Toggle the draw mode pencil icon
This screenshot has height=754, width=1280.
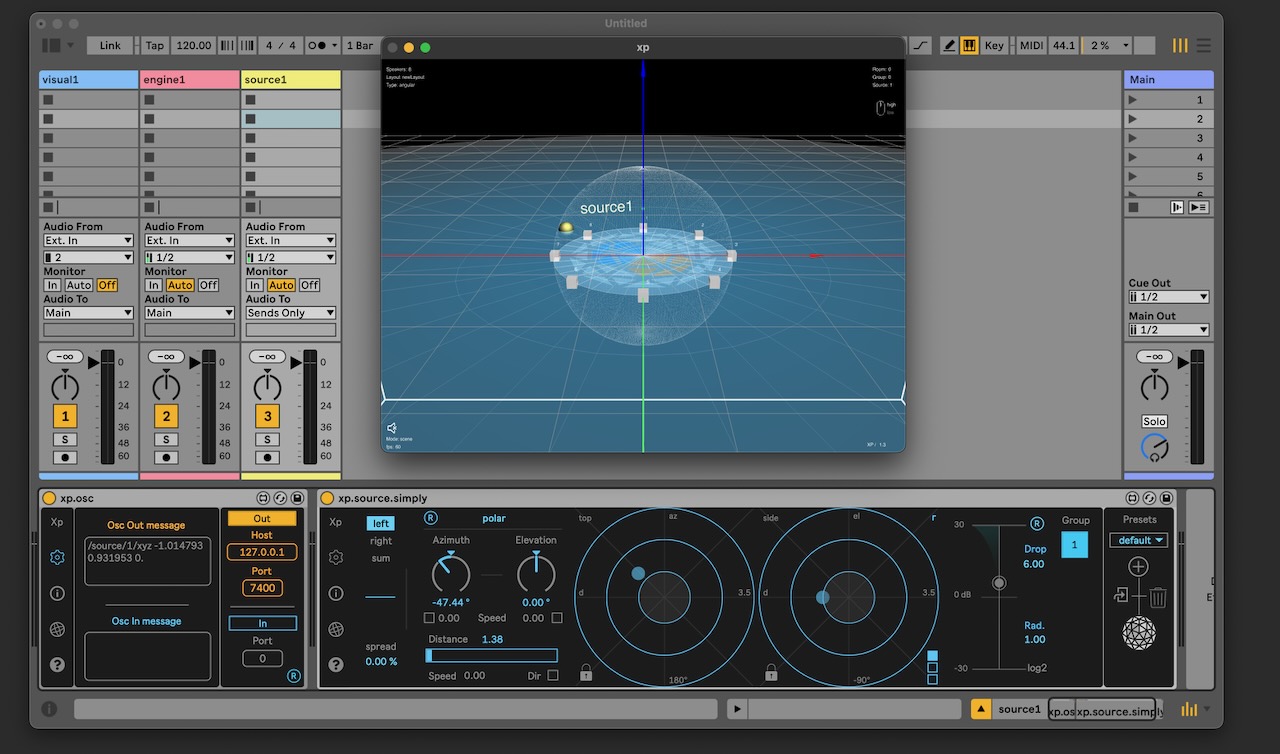[x=949, y=45]
